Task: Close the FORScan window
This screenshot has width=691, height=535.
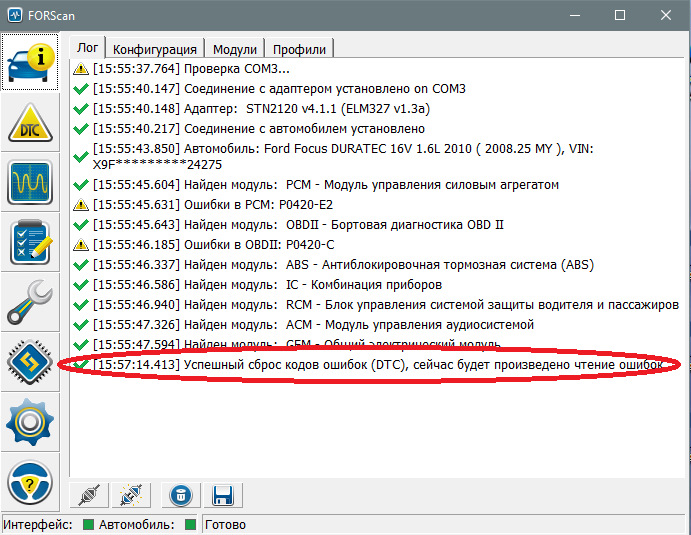Action: pos(665,15)
